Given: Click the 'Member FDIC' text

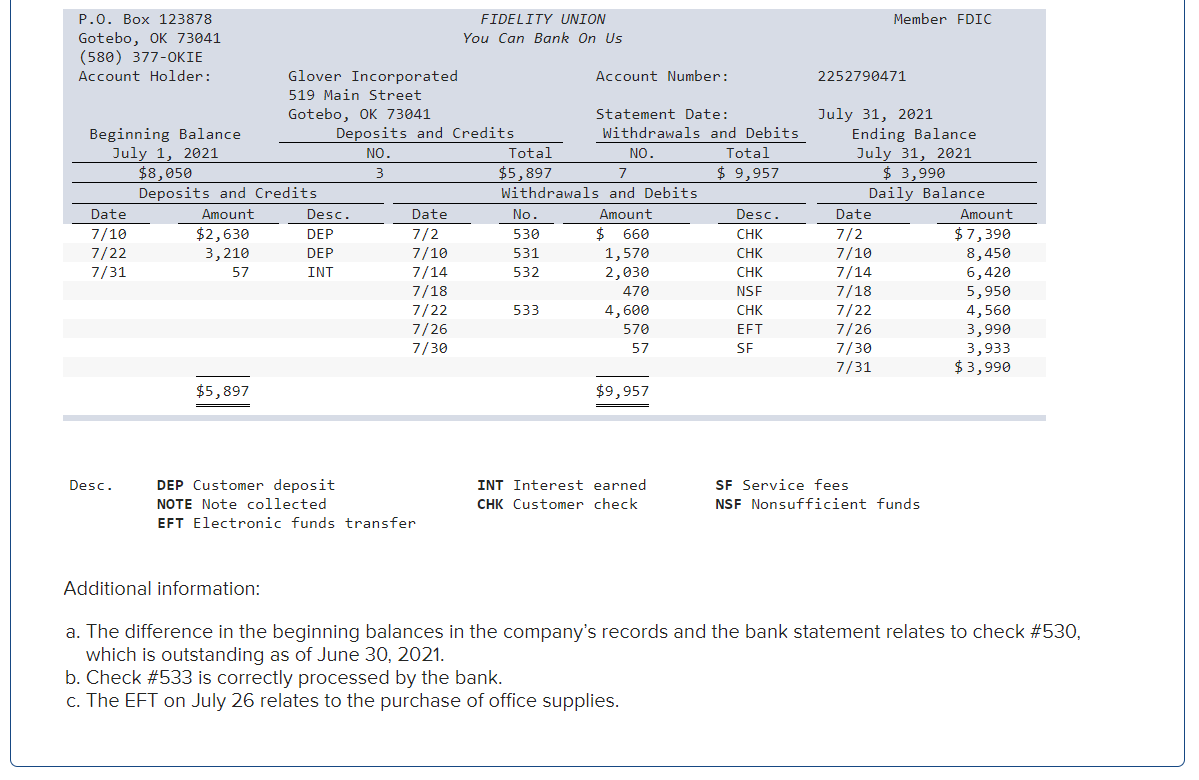Looking at the screenshot, I should [942, 19].
